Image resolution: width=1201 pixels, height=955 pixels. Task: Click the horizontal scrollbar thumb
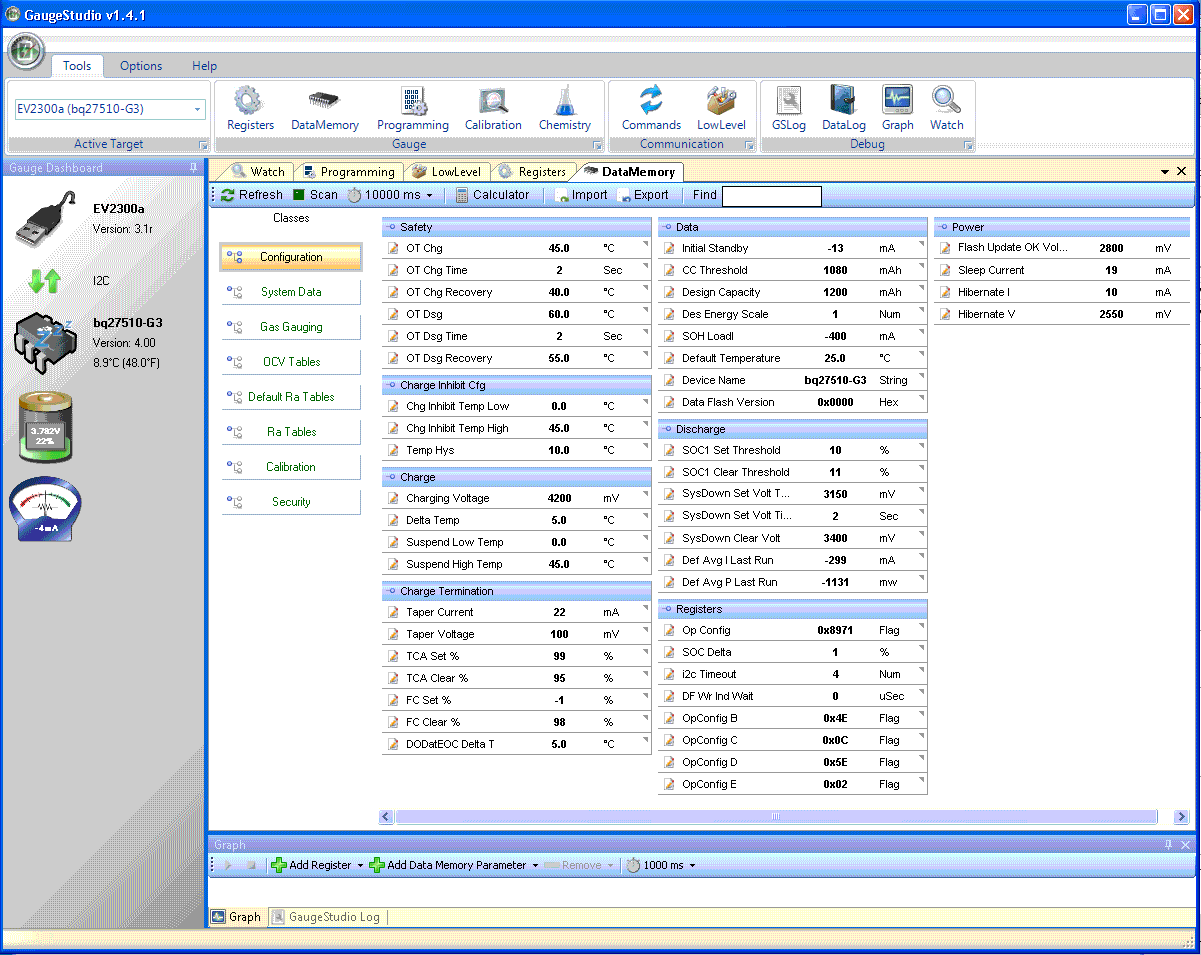coord(775,817)
